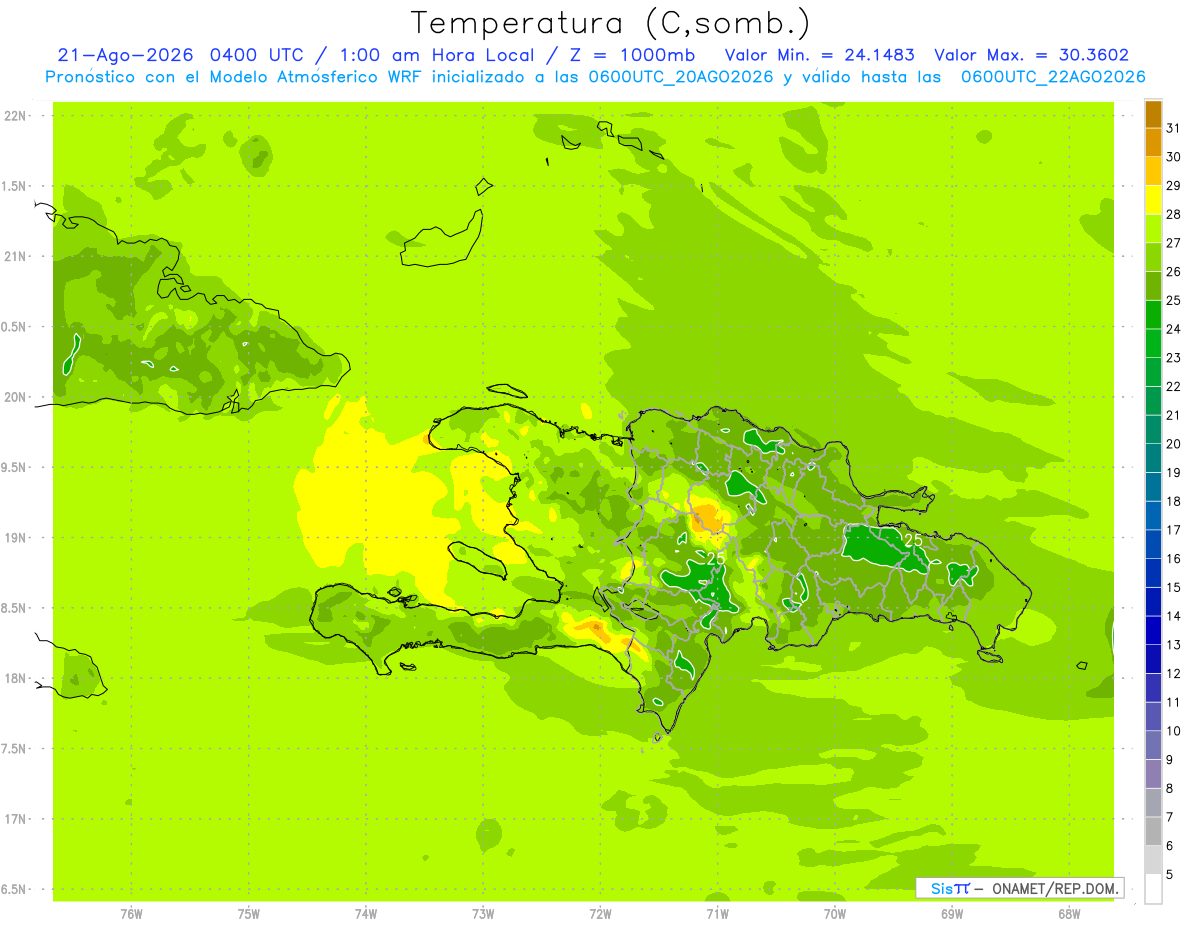1200x927 pixels.
Task: Pick the lime legend band between 27 and 28
Action: point(1153,229)
